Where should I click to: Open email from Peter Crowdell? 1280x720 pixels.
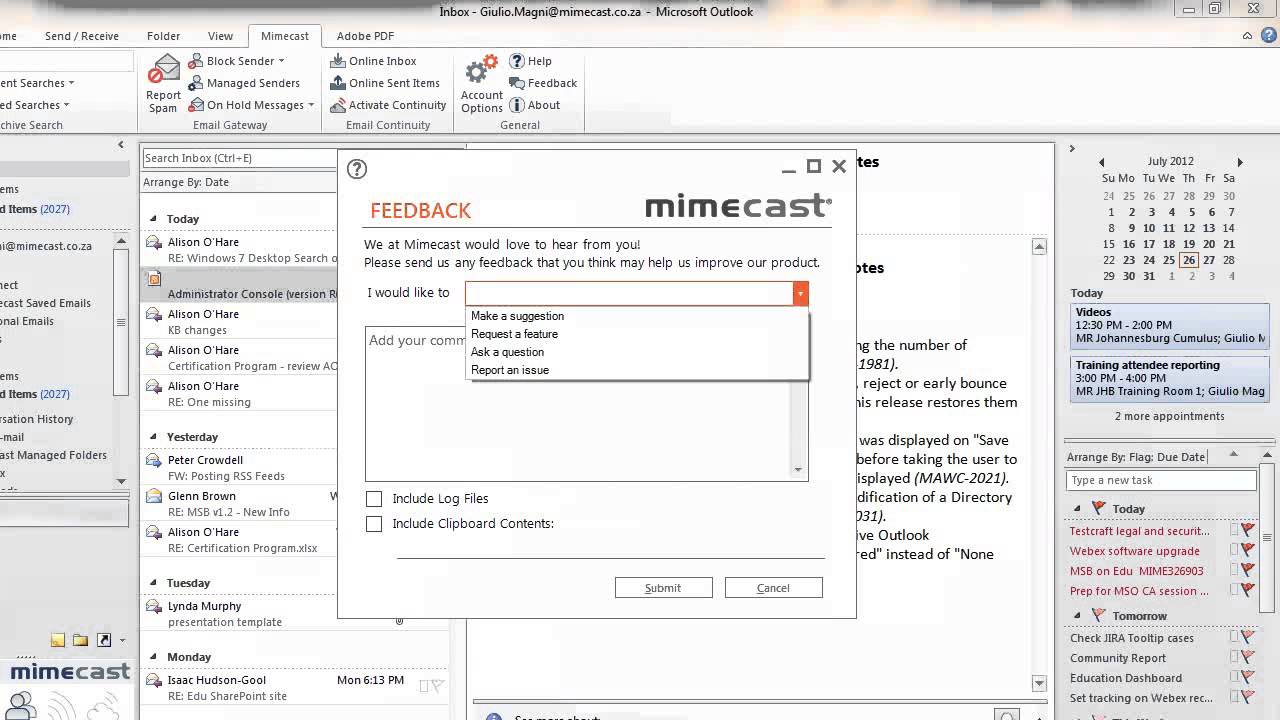(x=240, y=468)
